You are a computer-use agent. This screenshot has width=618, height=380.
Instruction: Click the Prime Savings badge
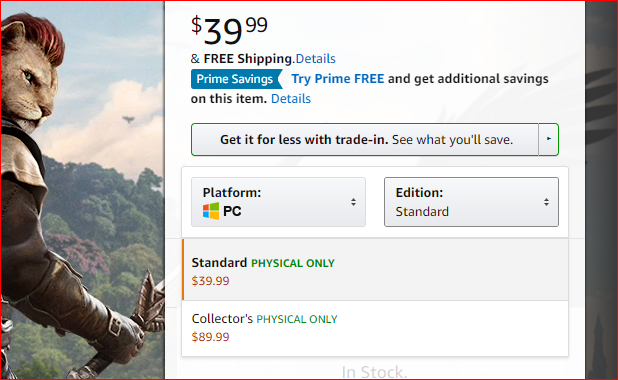pos(236,79)
